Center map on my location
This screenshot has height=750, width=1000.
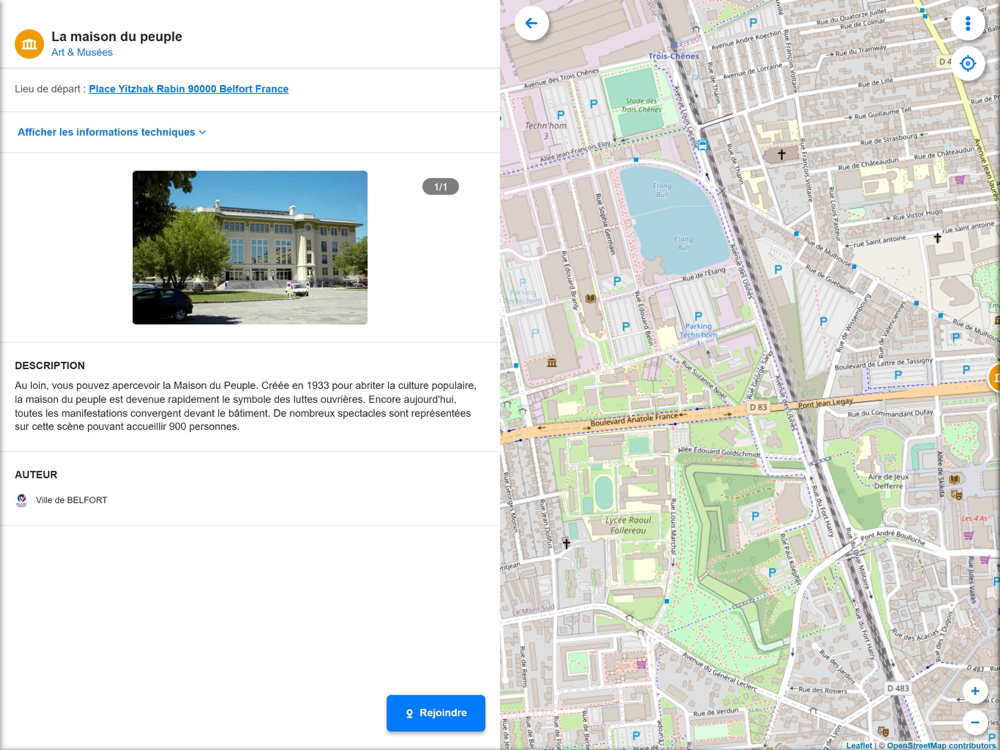point(967,64)
